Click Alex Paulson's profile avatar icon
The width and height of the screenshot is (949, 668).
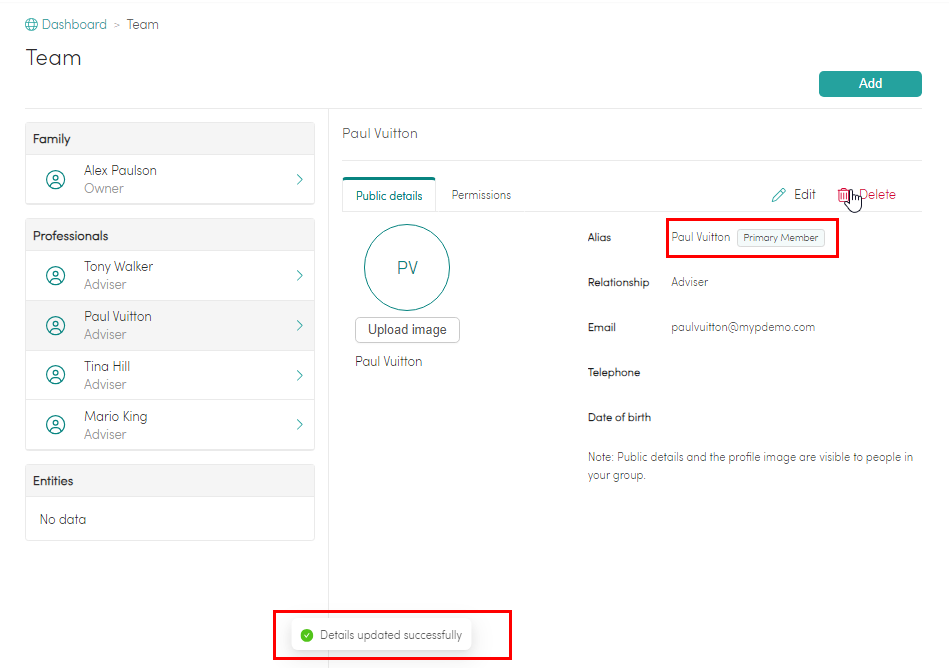pos(56,179)
